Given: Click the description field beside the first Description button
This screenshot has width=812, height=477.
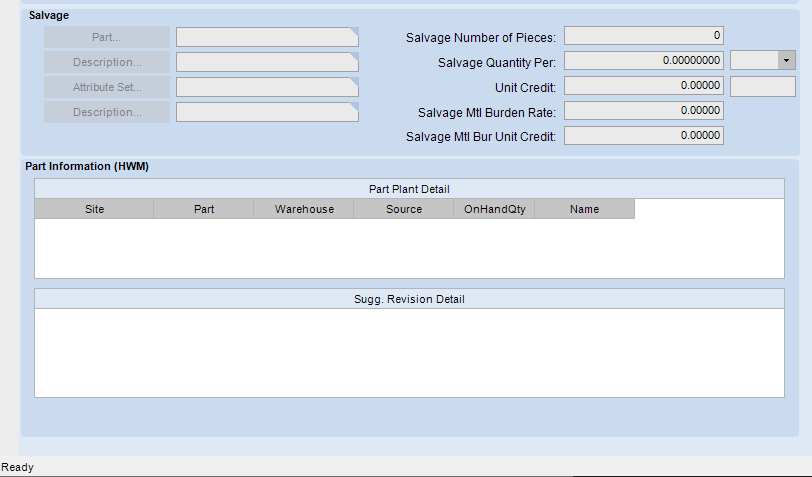Looking at the screenshot, I should [x=267, y=62].
